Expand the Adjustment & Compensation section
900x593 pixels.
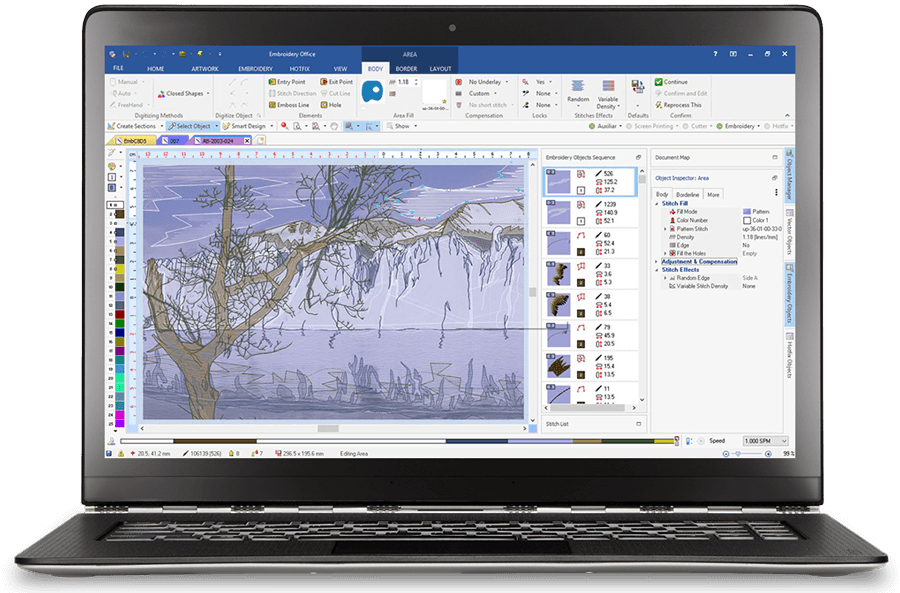(657, 262)
